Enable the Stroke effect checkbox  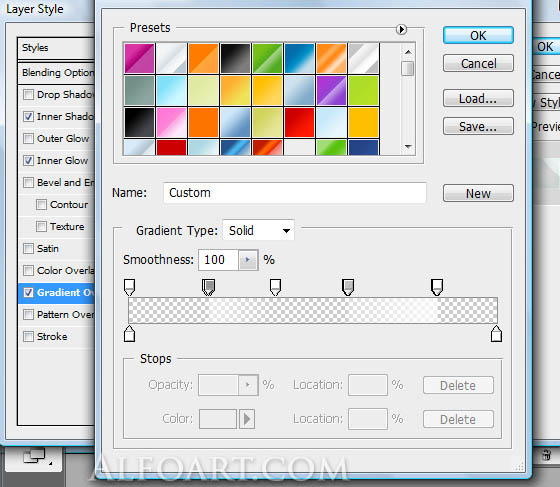click(x=28, y=337)
